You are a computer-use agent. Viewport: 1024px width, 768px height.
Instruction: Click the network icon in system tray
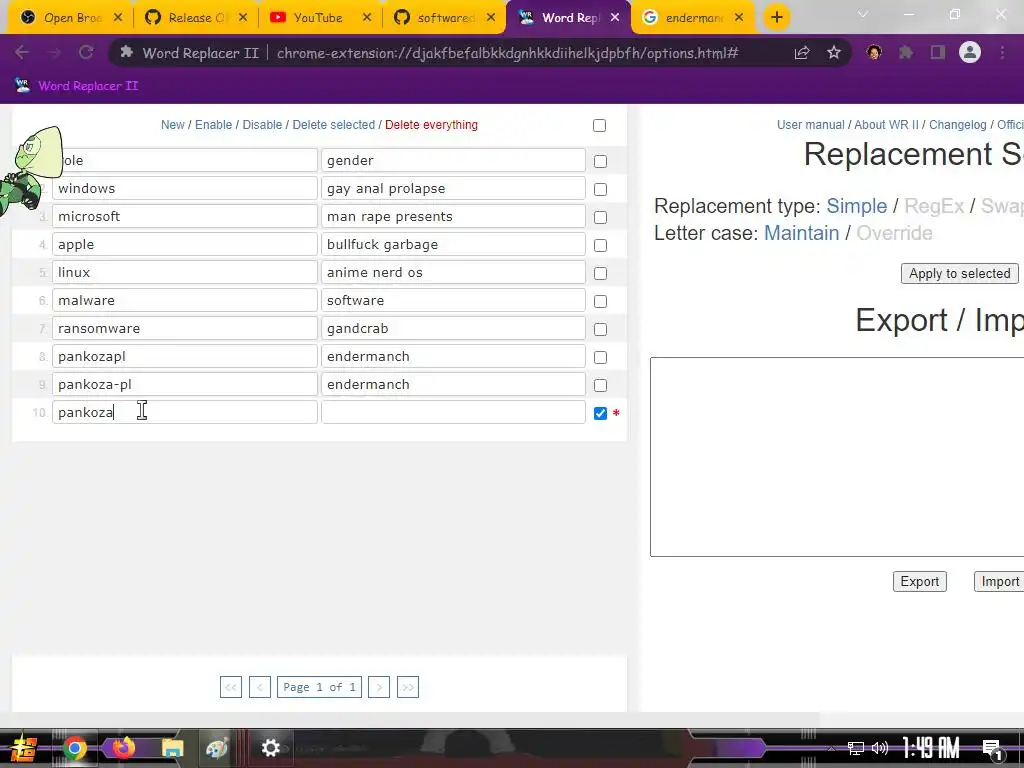(x=856, y=748)
